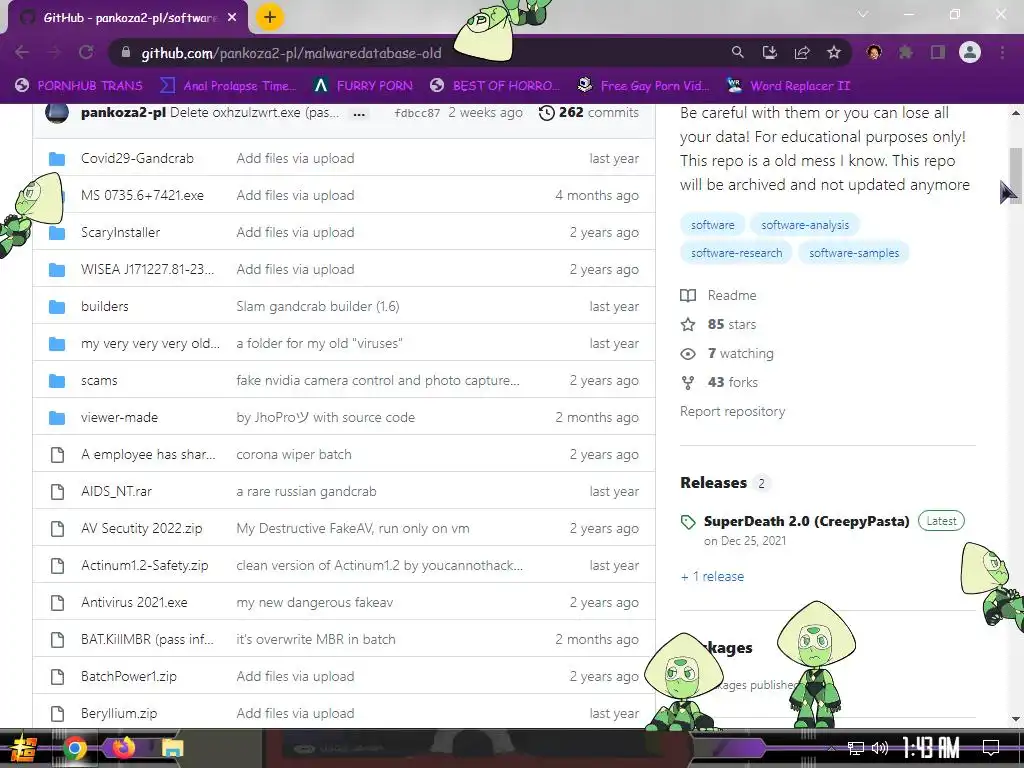Close the GitHub pankoza2-pl tab

(232, 18)
